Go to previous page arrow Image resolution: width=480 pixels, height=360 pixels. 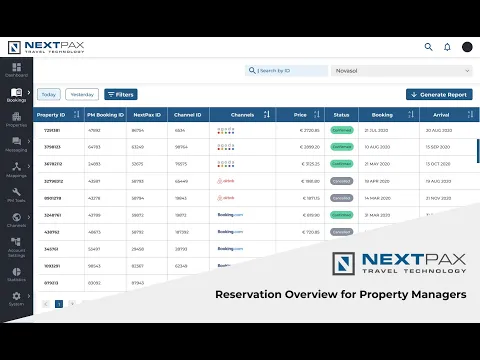click(46, 304)
